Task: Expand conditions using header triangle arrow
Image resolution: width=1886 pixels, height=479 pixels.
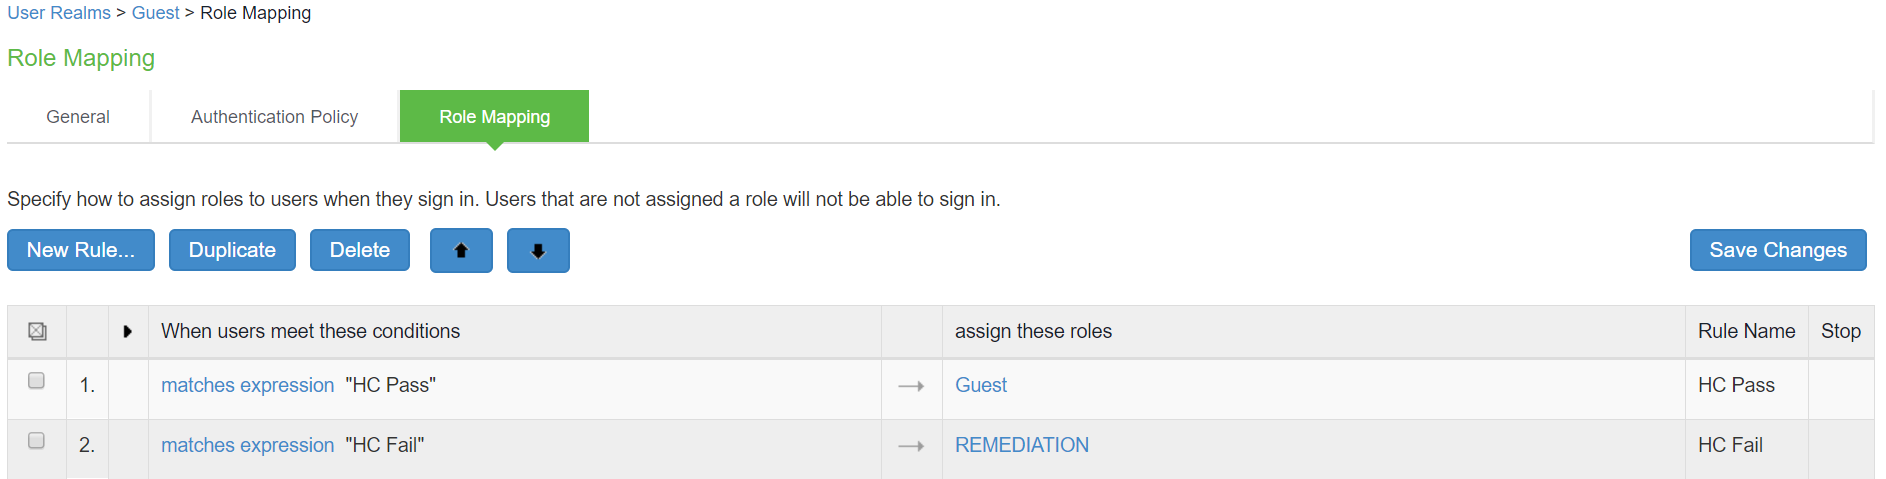Action: 127,331
